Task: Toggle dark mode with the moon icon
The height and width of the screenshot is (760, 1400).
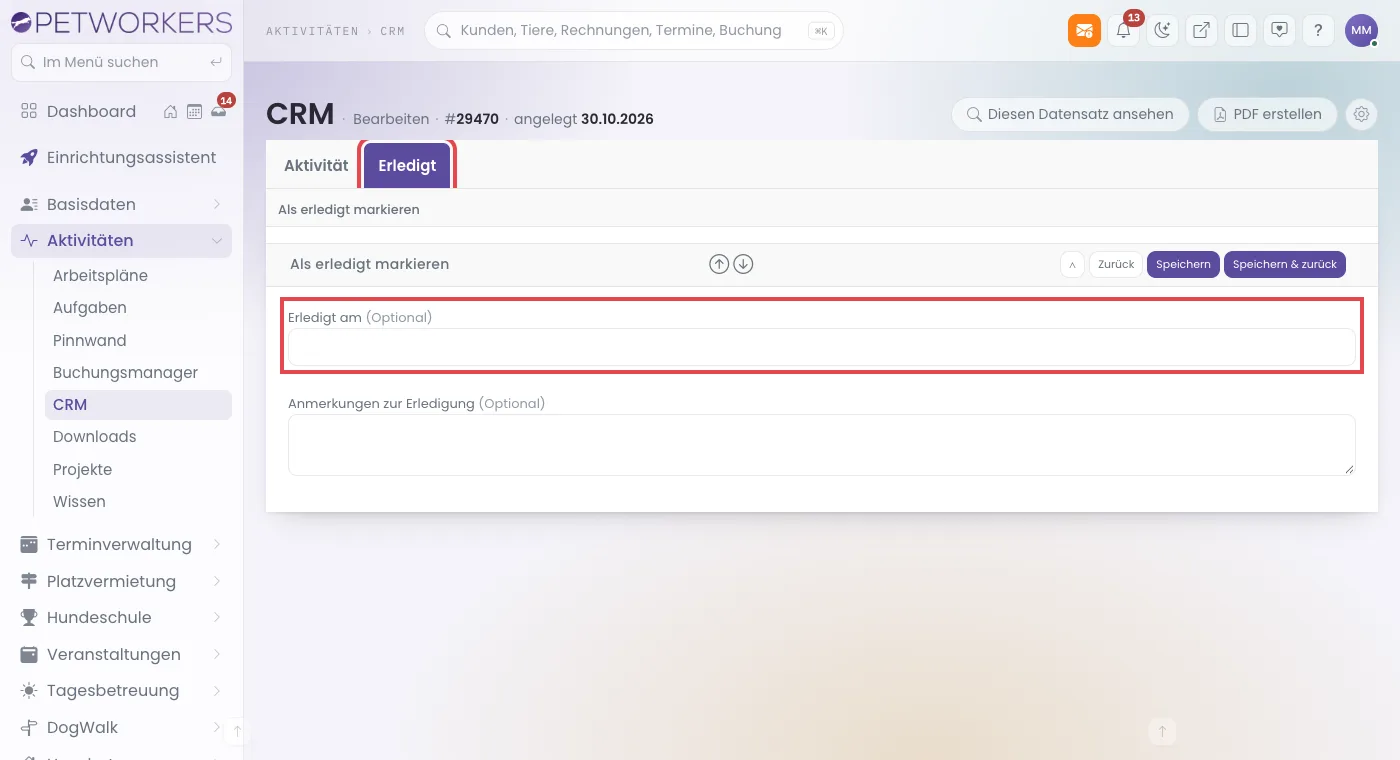Action: click(x=1162, y=30)
